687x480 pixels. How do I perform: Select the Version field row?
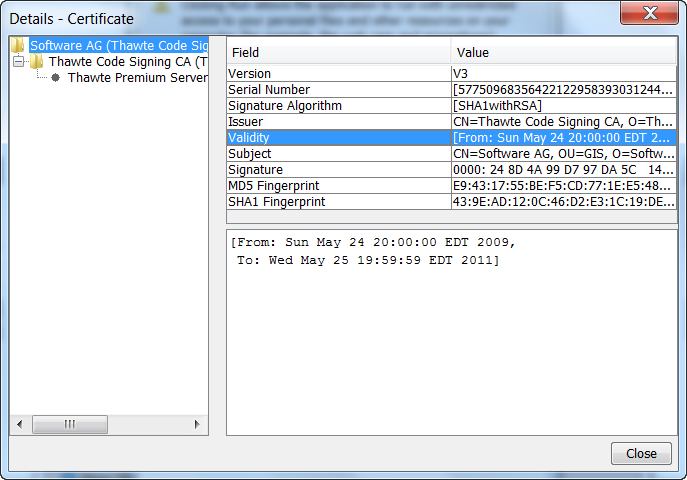coord(452,74)
